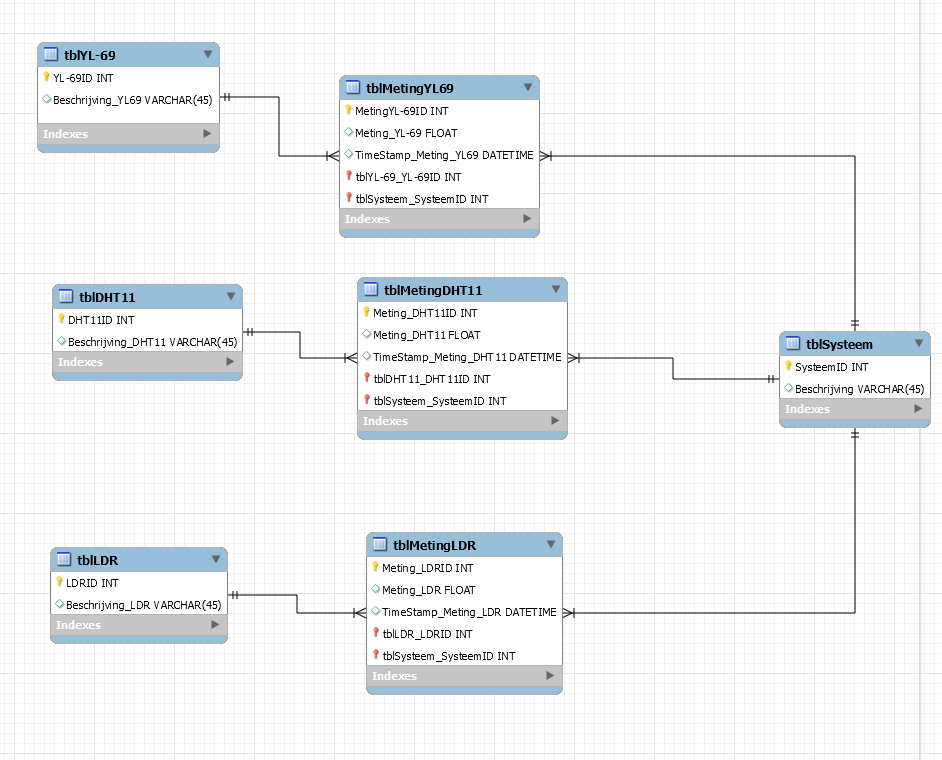The image size is (942, 760).
Task: Click tblMetingLDR's tblSysteem_SysteemID foreign key icon
Action: pyautogui.click(x=375, y=655)
